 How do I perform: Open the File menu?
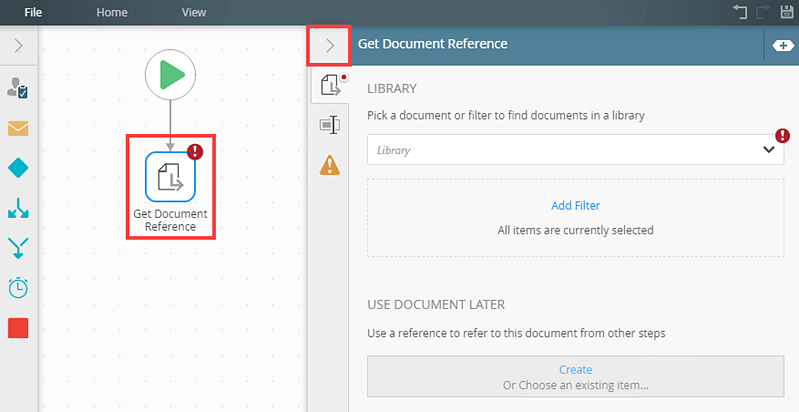click(x=33, y=12)
